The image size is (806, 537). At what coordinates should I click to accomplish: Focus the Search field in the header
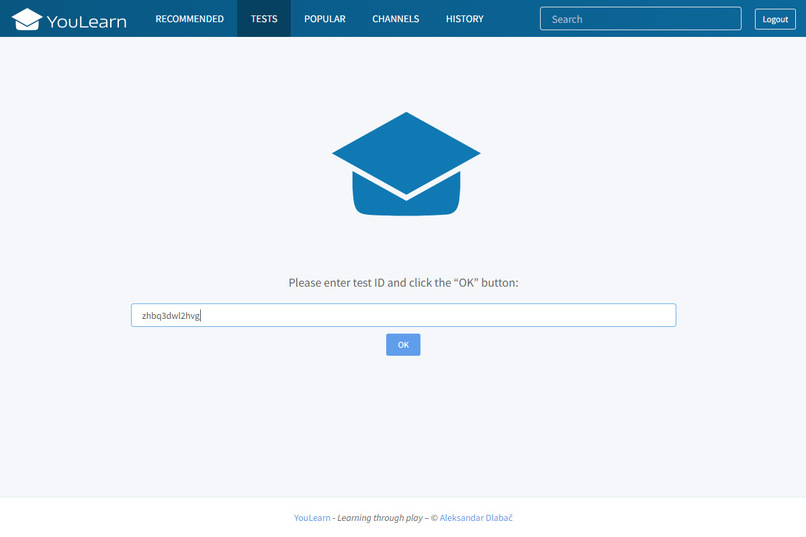(x=640, y=19)
